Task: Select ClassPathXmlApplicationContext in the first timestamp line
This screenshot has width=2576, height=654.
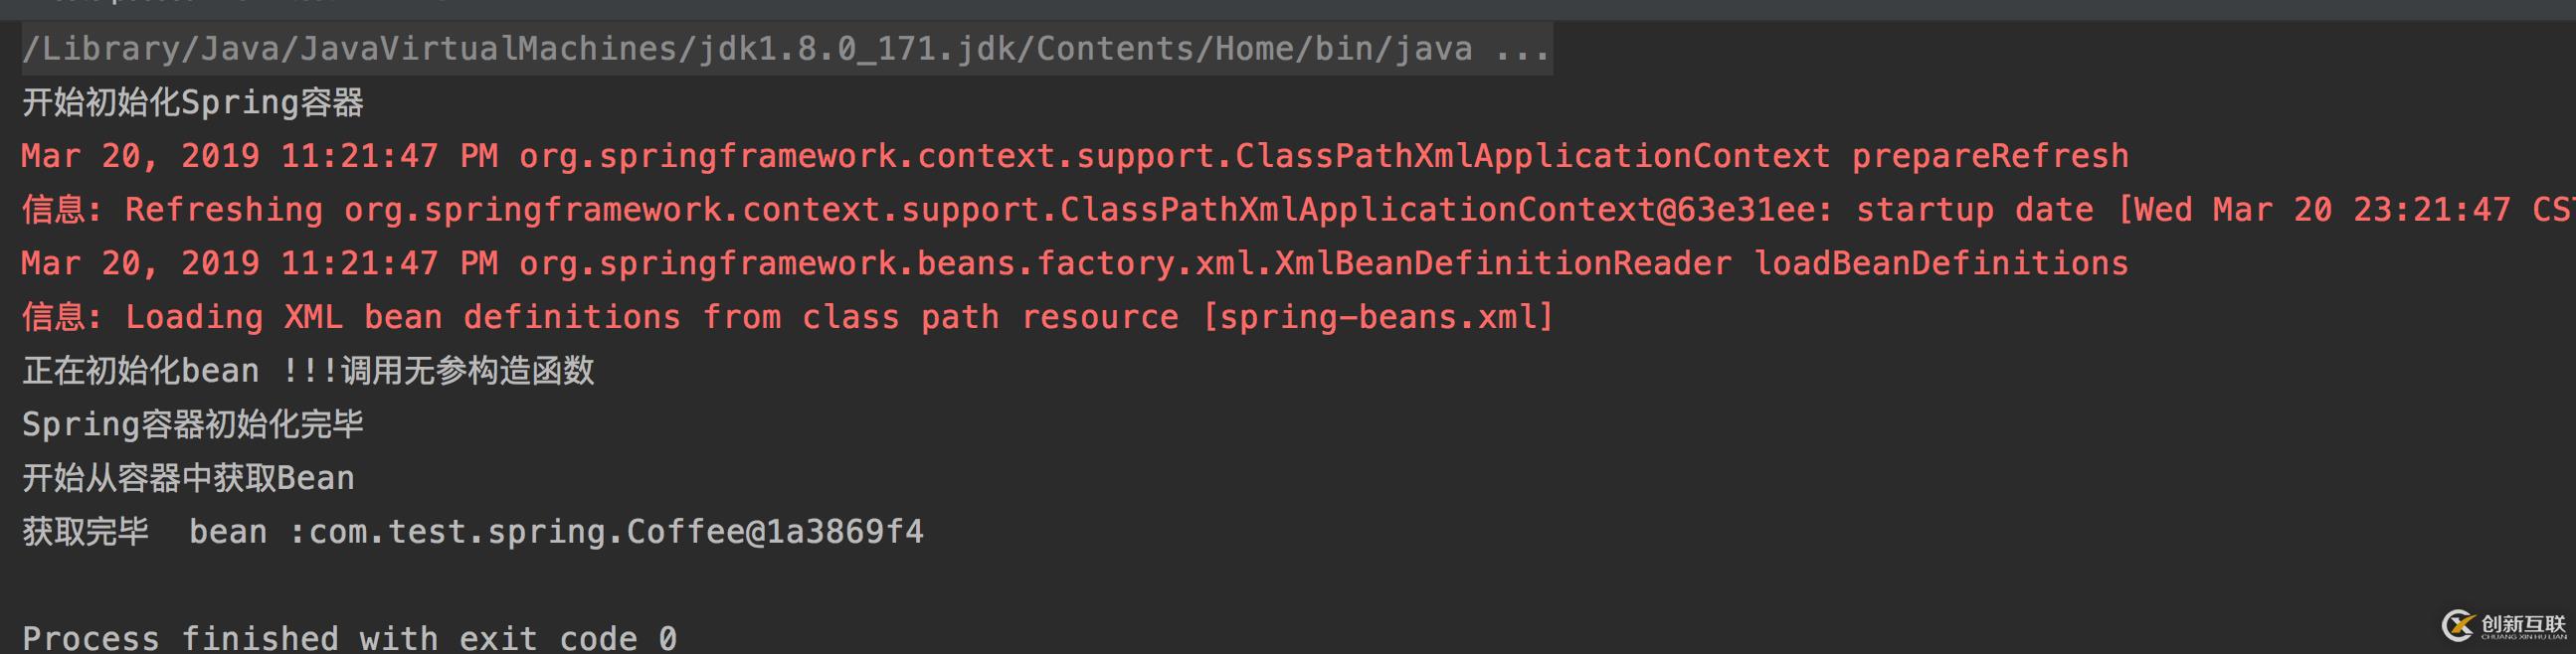Action: (1532, 157)
